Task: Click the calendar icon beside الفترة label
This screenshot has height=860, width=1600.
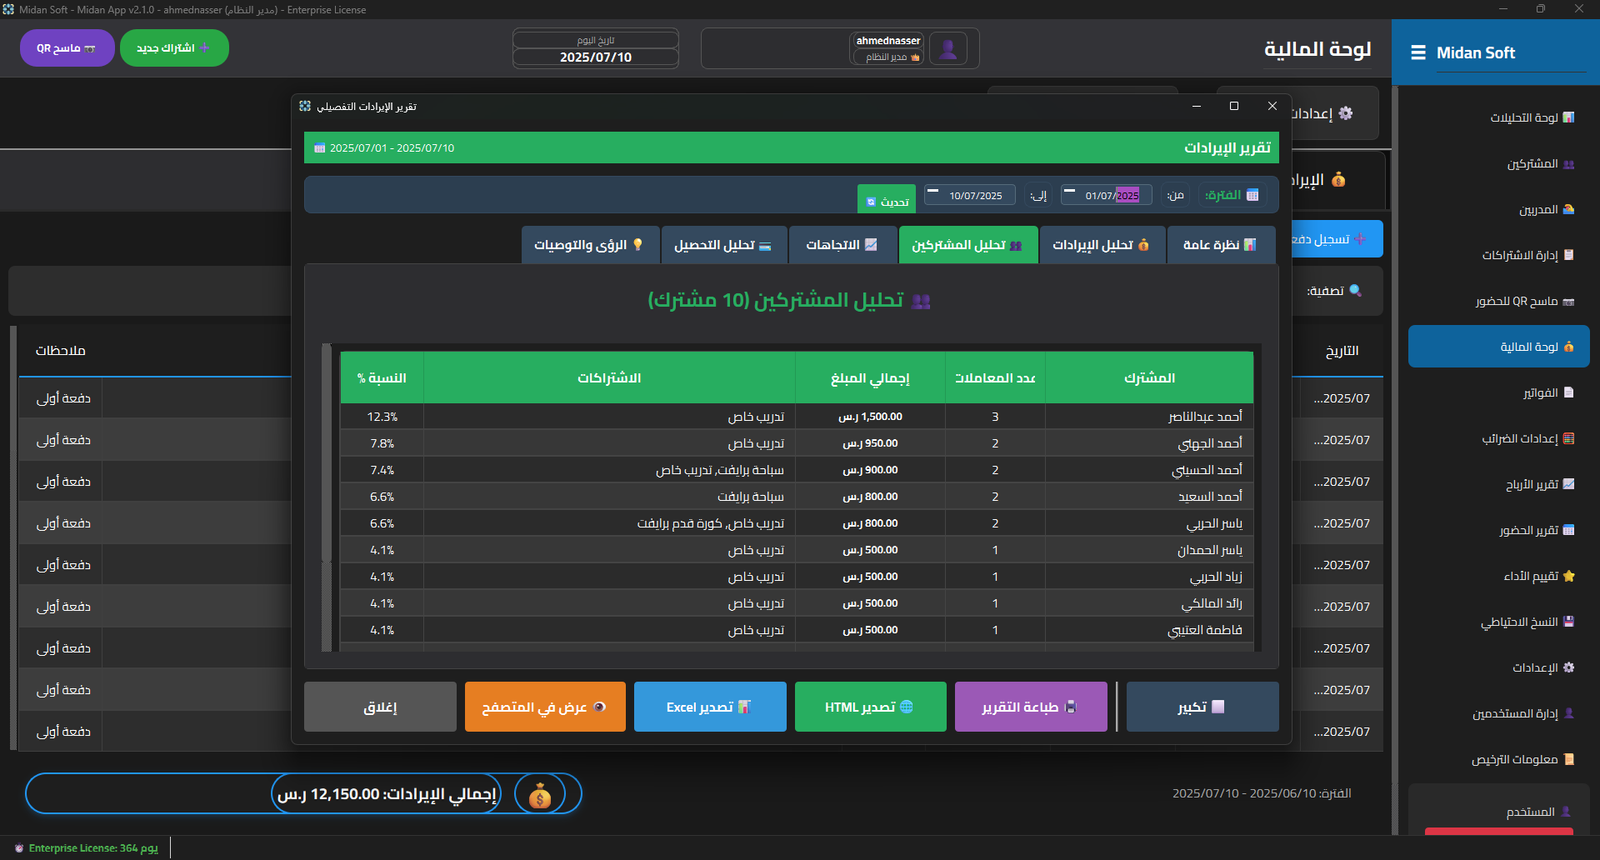Action: tap(1252, 196)
